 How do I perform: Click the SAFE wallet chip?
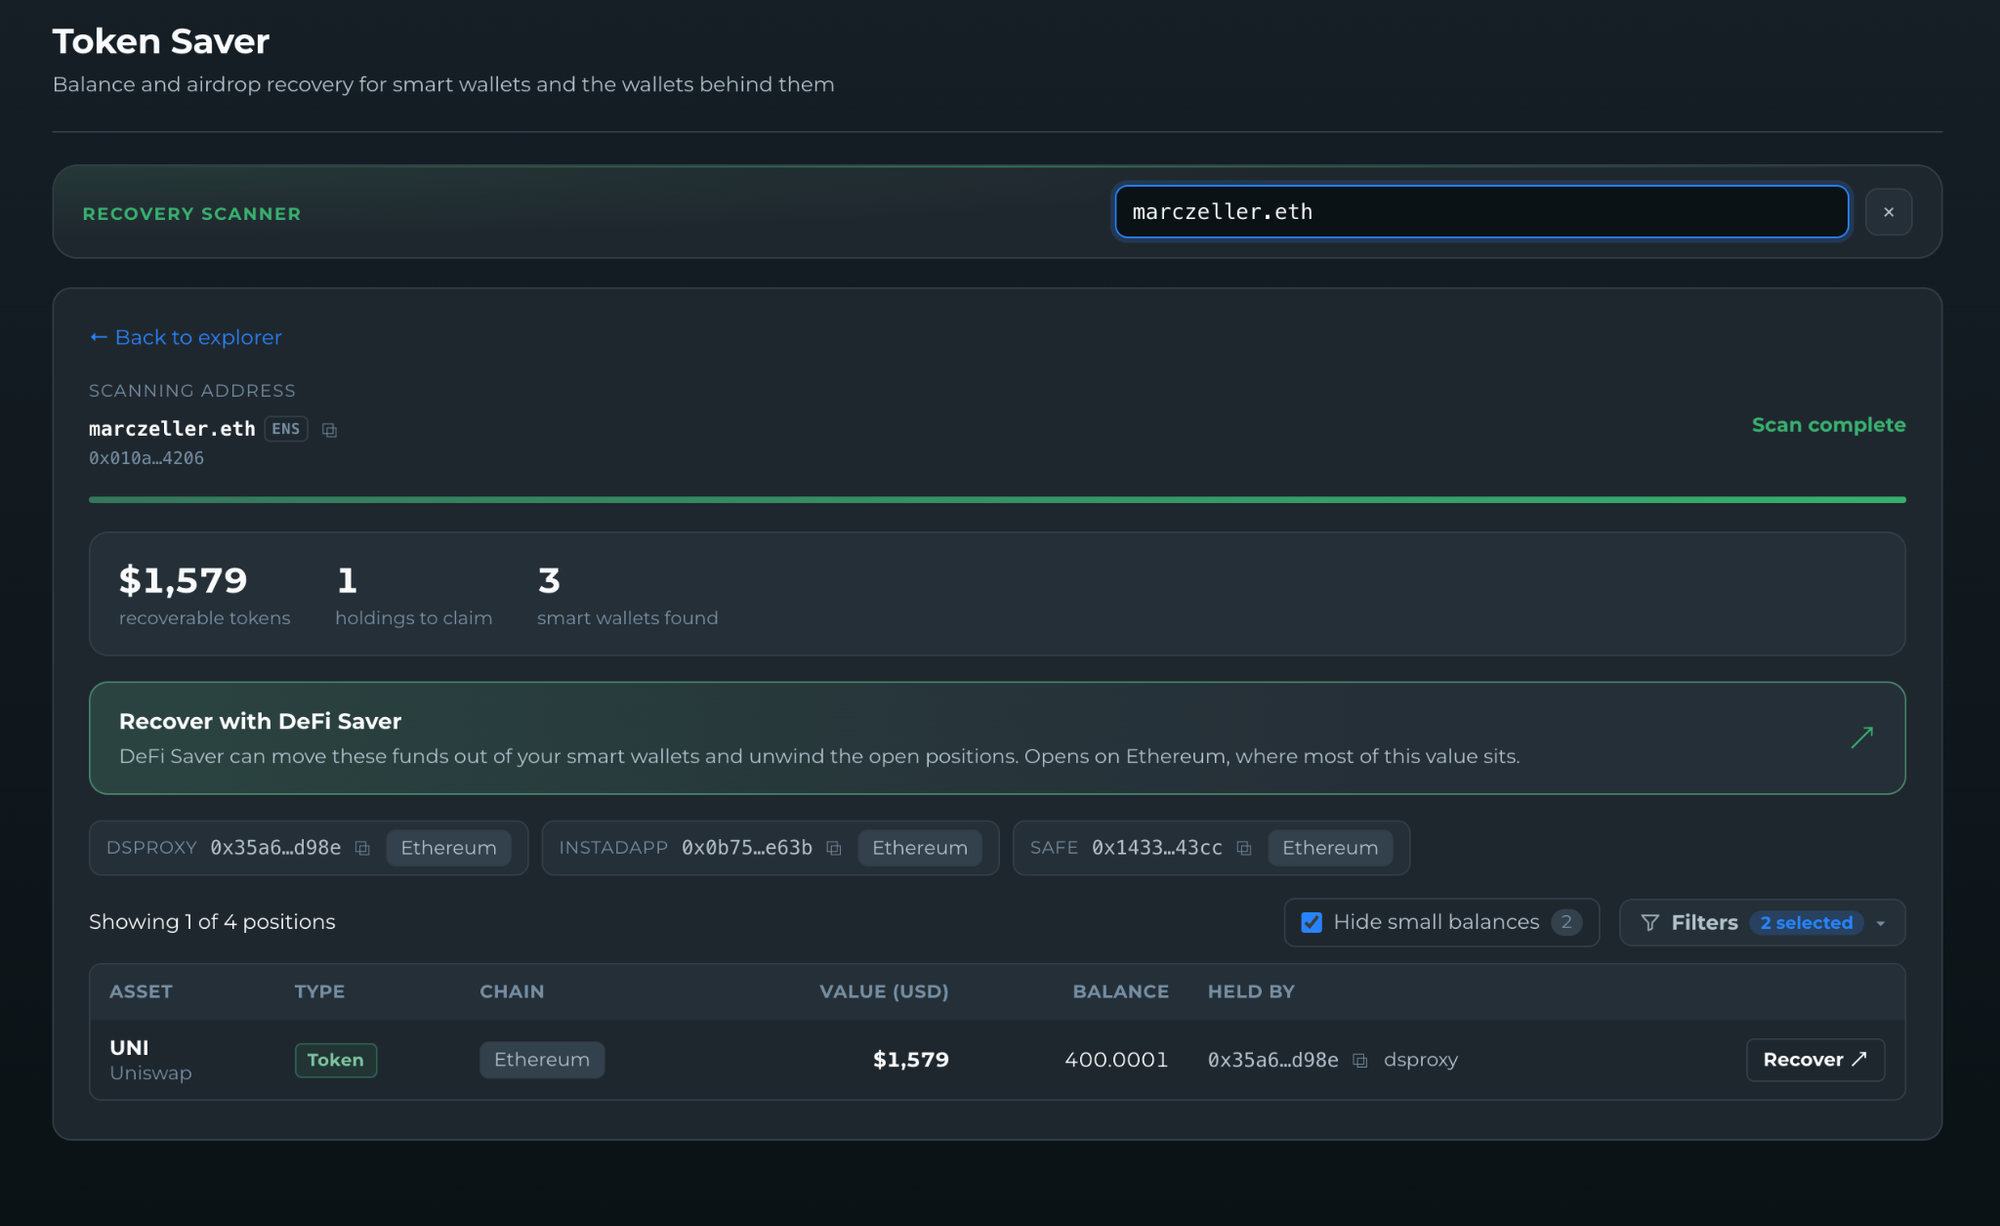pos(1211,848)
